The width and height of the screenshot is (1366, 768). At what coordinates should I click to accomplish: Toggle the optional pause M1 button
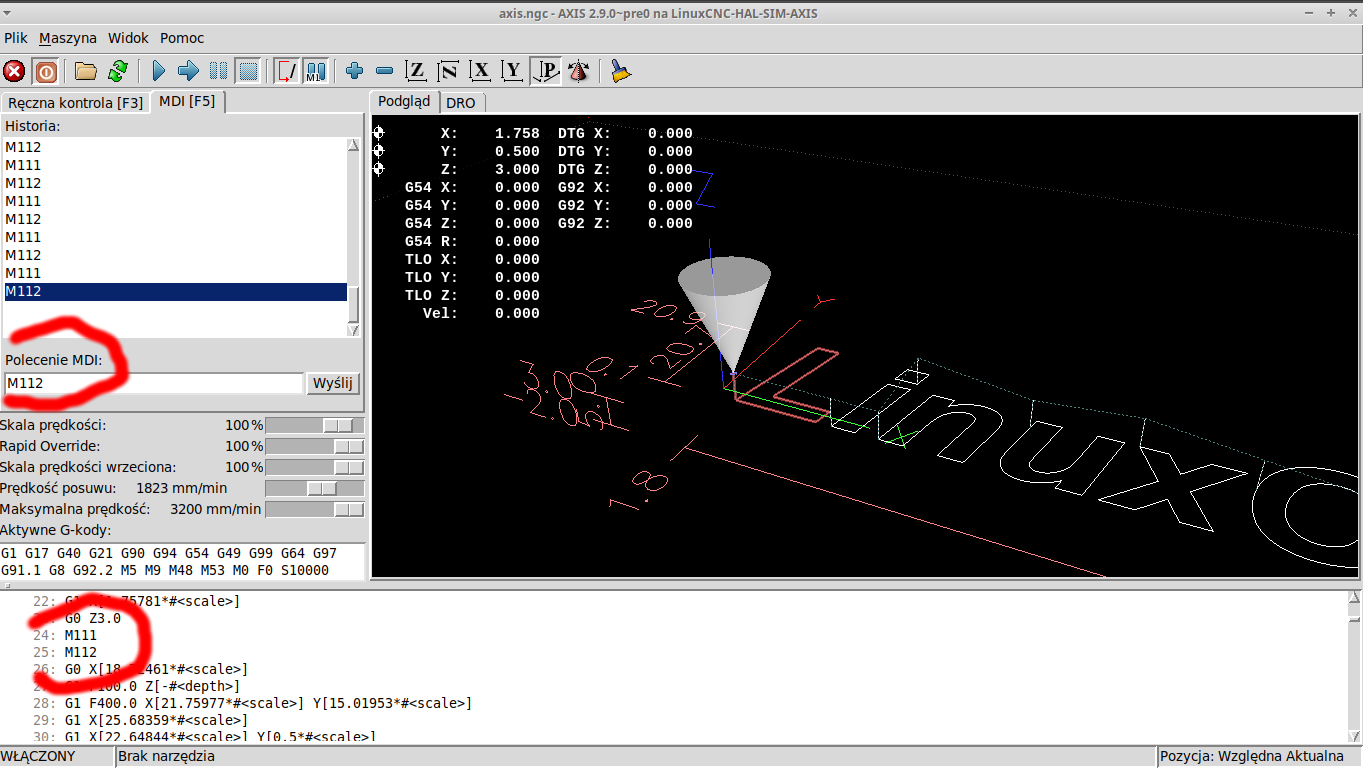point(316,71)
